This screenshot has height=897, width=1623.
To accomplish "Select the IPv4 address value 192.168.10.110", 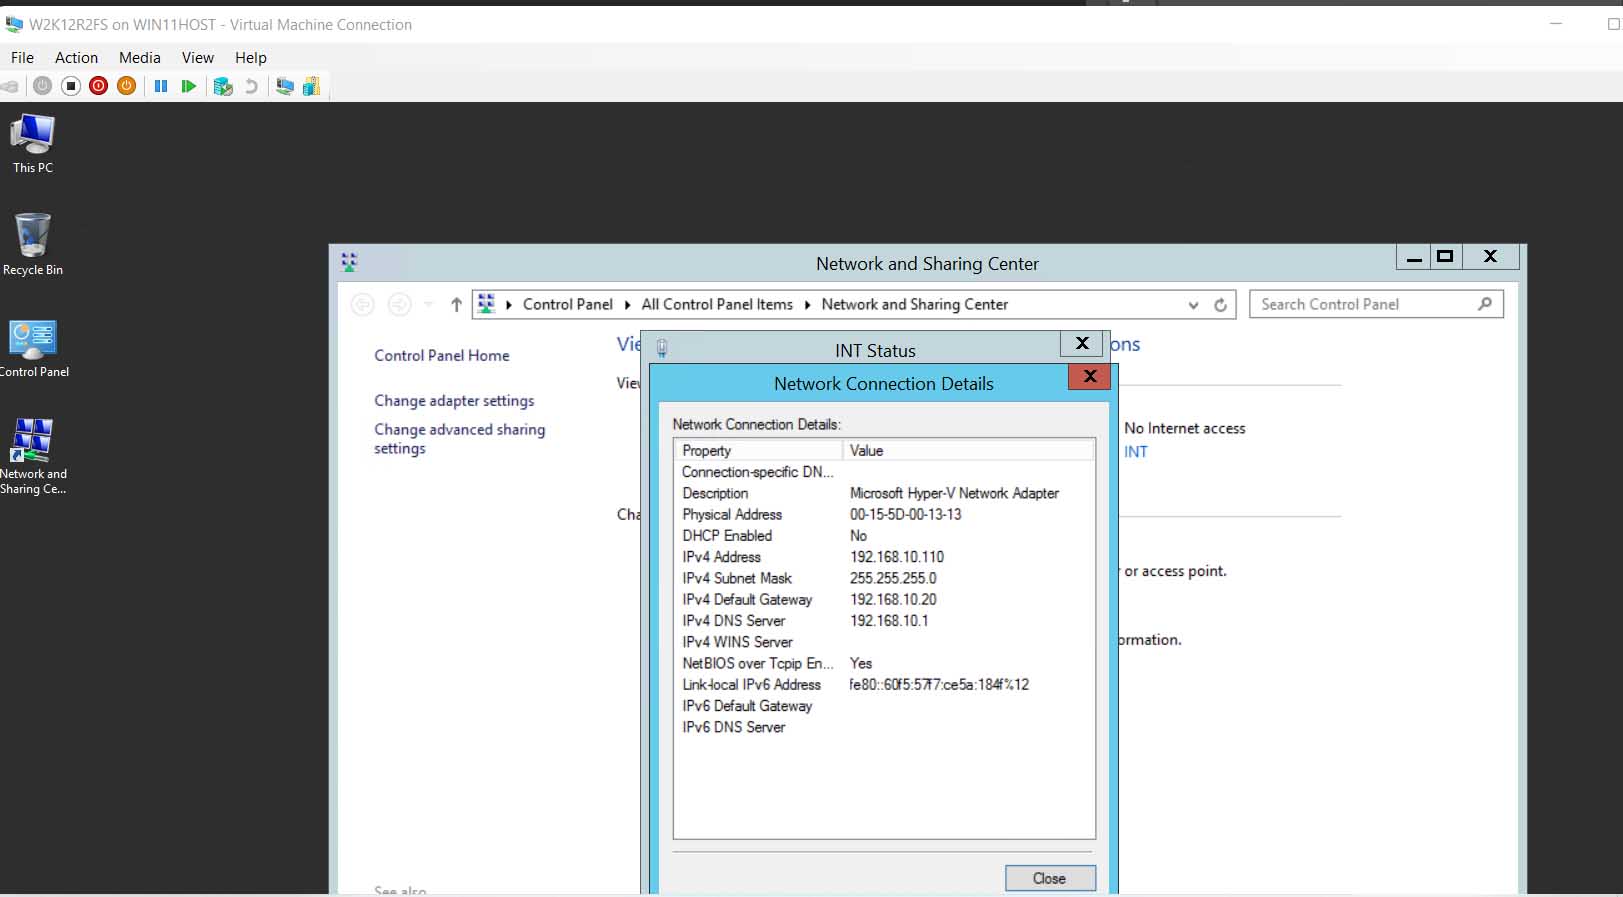I will tap(897, 557).
